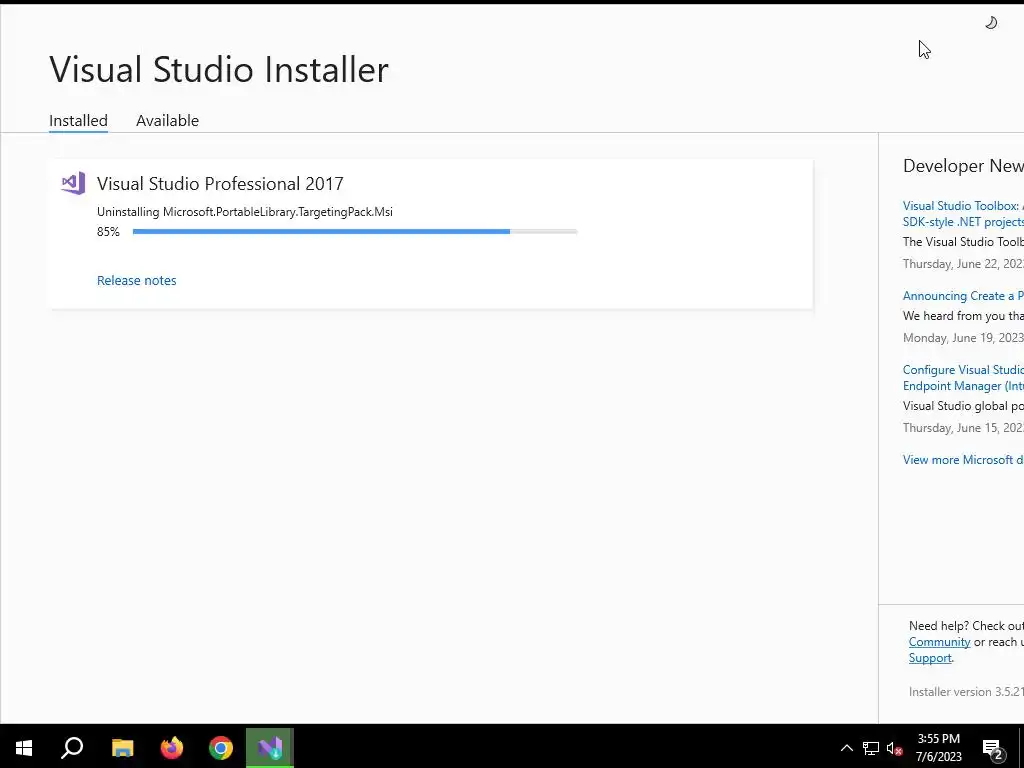1024x768 pixels.
Task: Click the Monday, June 19, 2023 date
Action: point(963,338)
